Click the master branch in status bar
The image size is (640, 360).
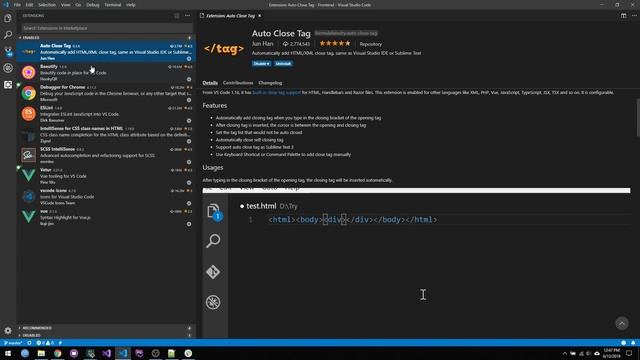(13, 343)
